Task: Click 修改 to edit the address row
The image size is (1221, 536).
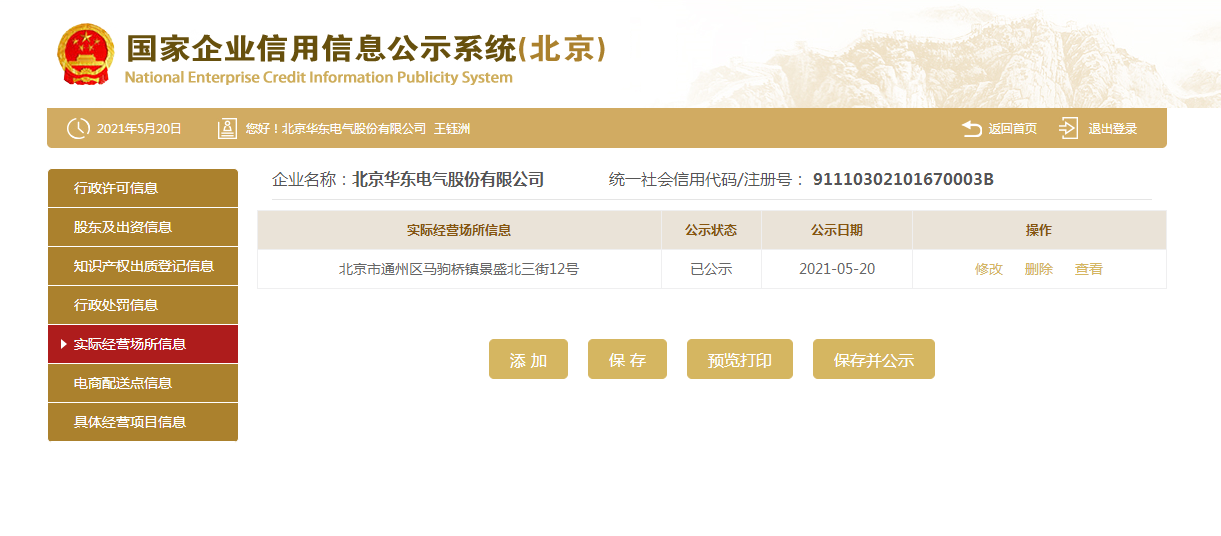Action: coord(989,269)
